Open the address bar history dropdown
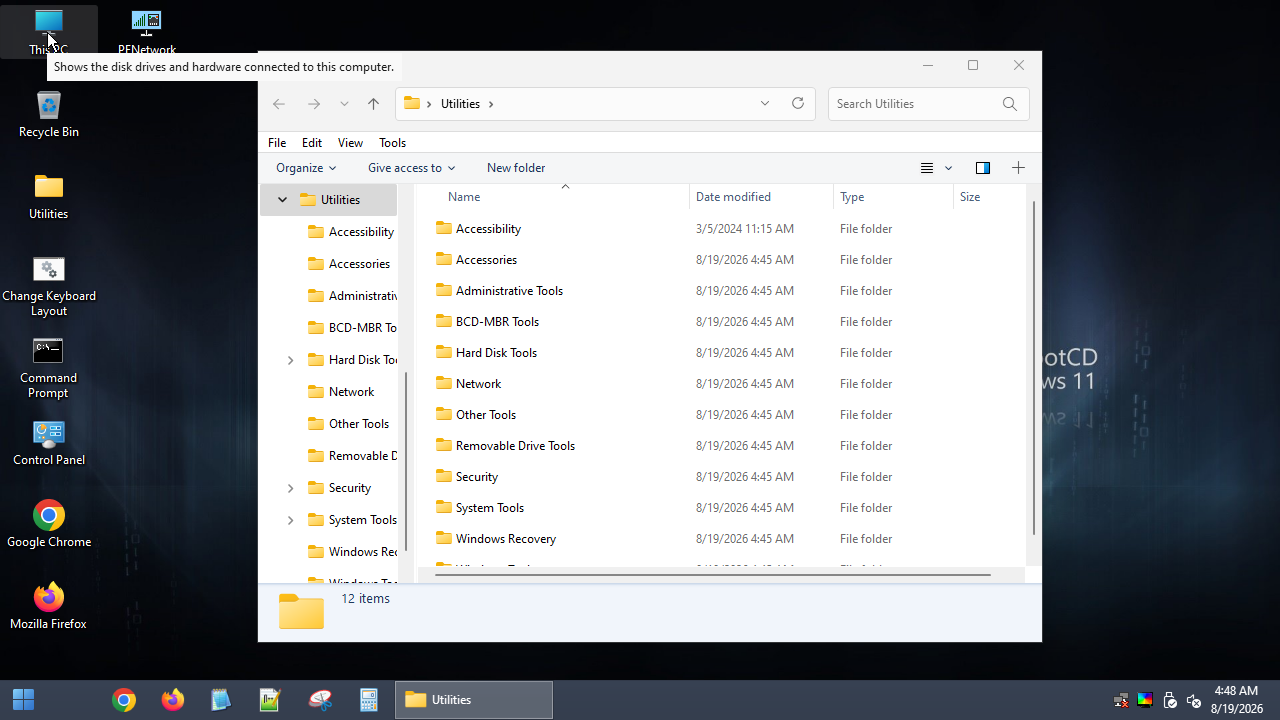 (x=765, y=104)
